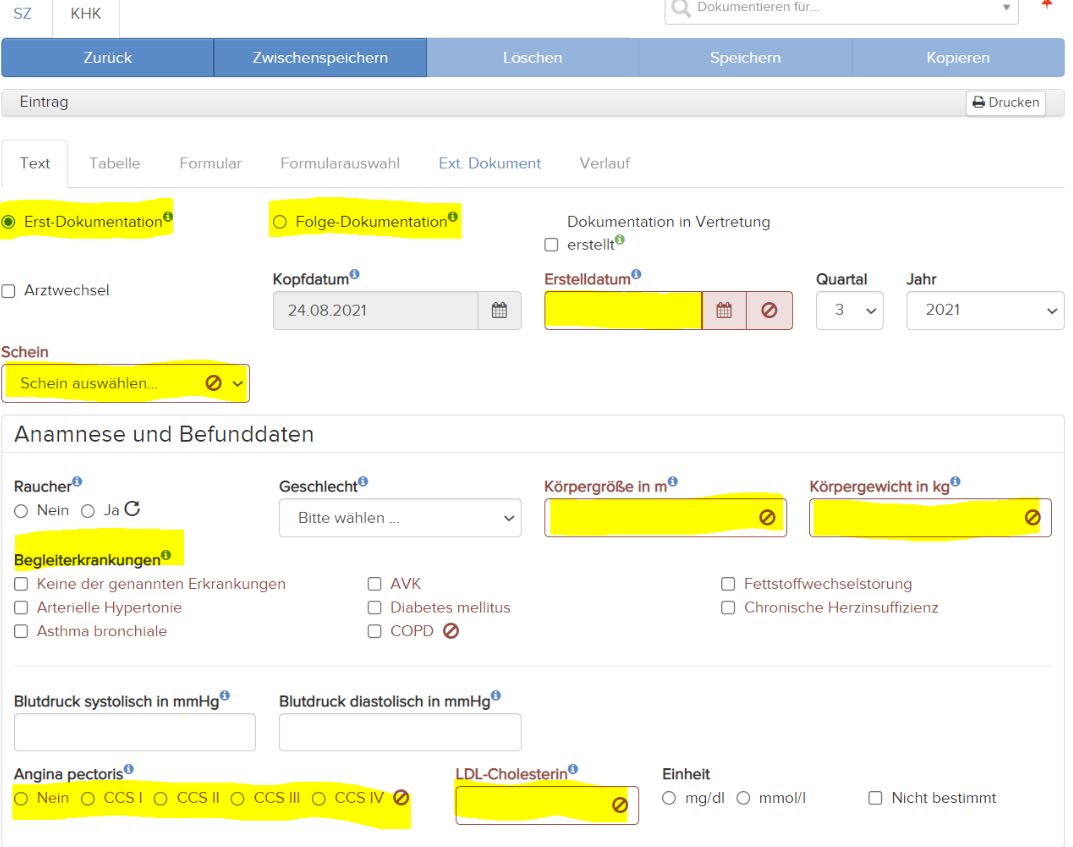Open the calendar picker next to Kopfdatum

click(x=499, y=310)
